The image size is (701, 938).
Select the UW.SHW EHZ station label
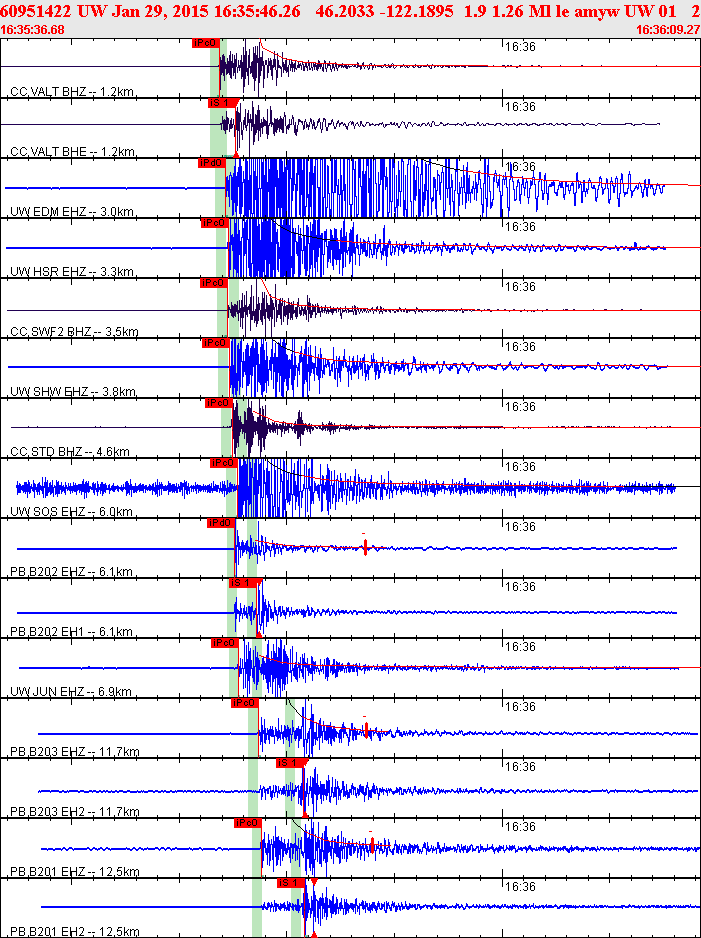point(72,392)
